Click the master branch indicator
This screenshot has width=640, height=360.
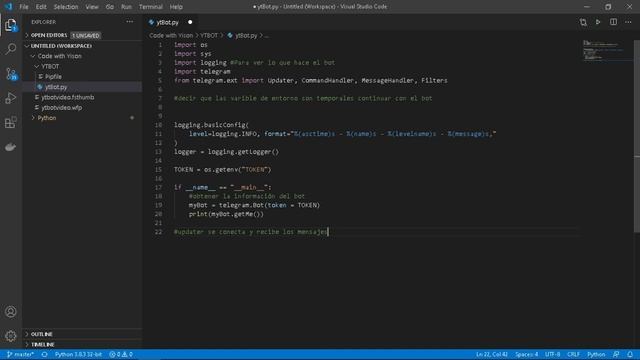pos(20,354)
